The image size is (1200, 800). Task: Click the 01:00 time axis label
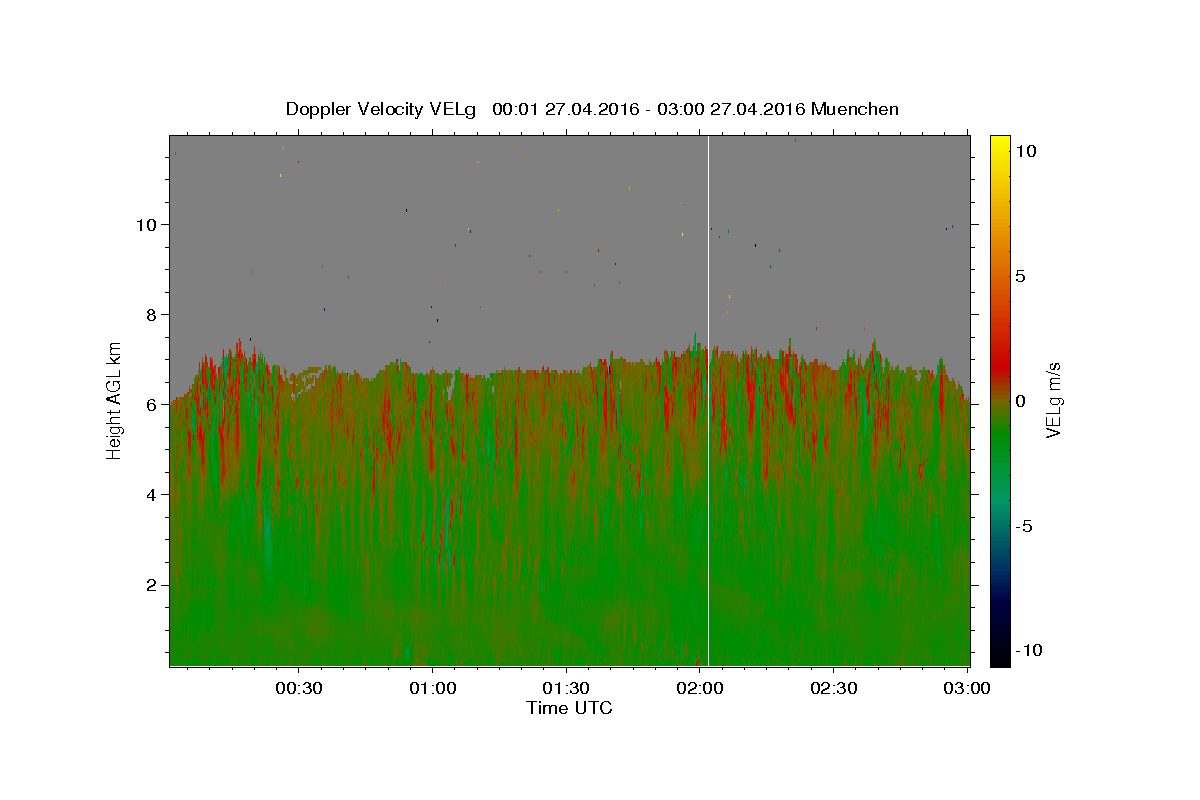tap(432, 688)
